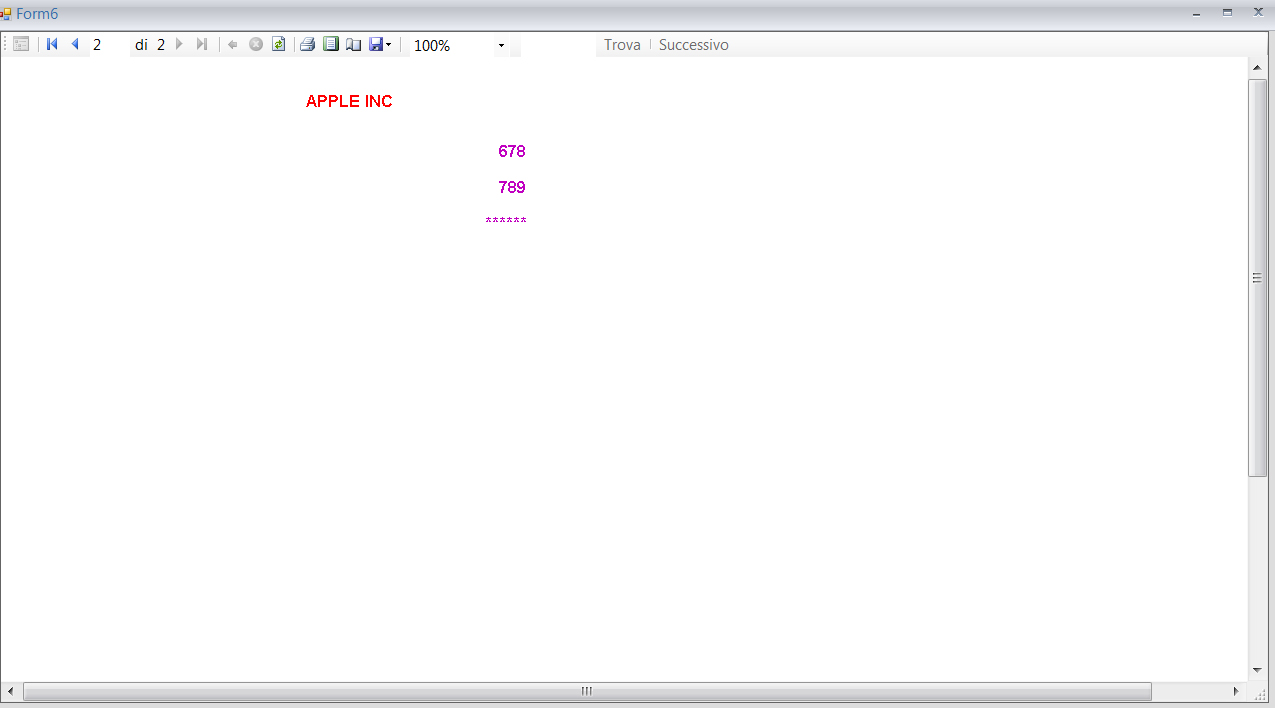This screenshot has height=708, width=1275.
Task: Click the horizontal scrollbar thumb
Action: click(587, 691)
